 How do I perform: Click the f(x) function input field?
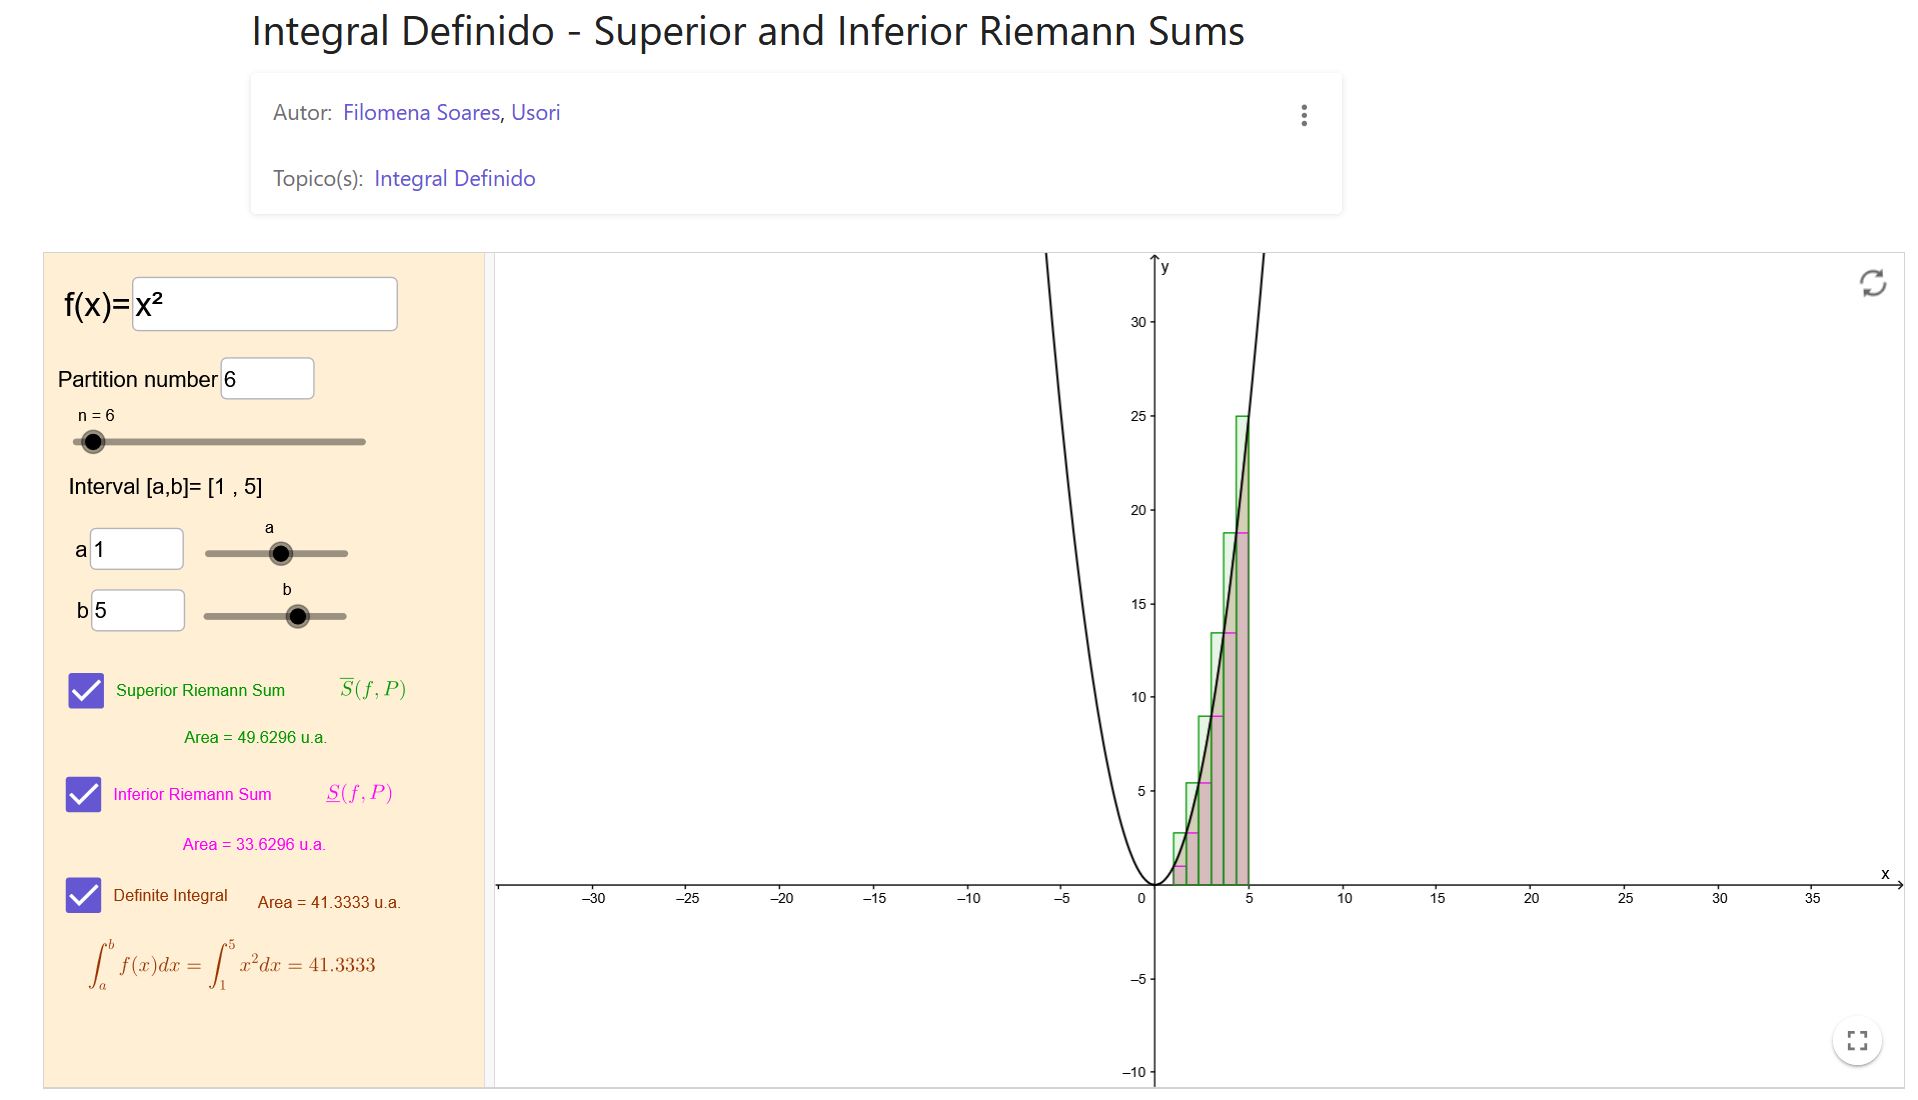point(264,304)
